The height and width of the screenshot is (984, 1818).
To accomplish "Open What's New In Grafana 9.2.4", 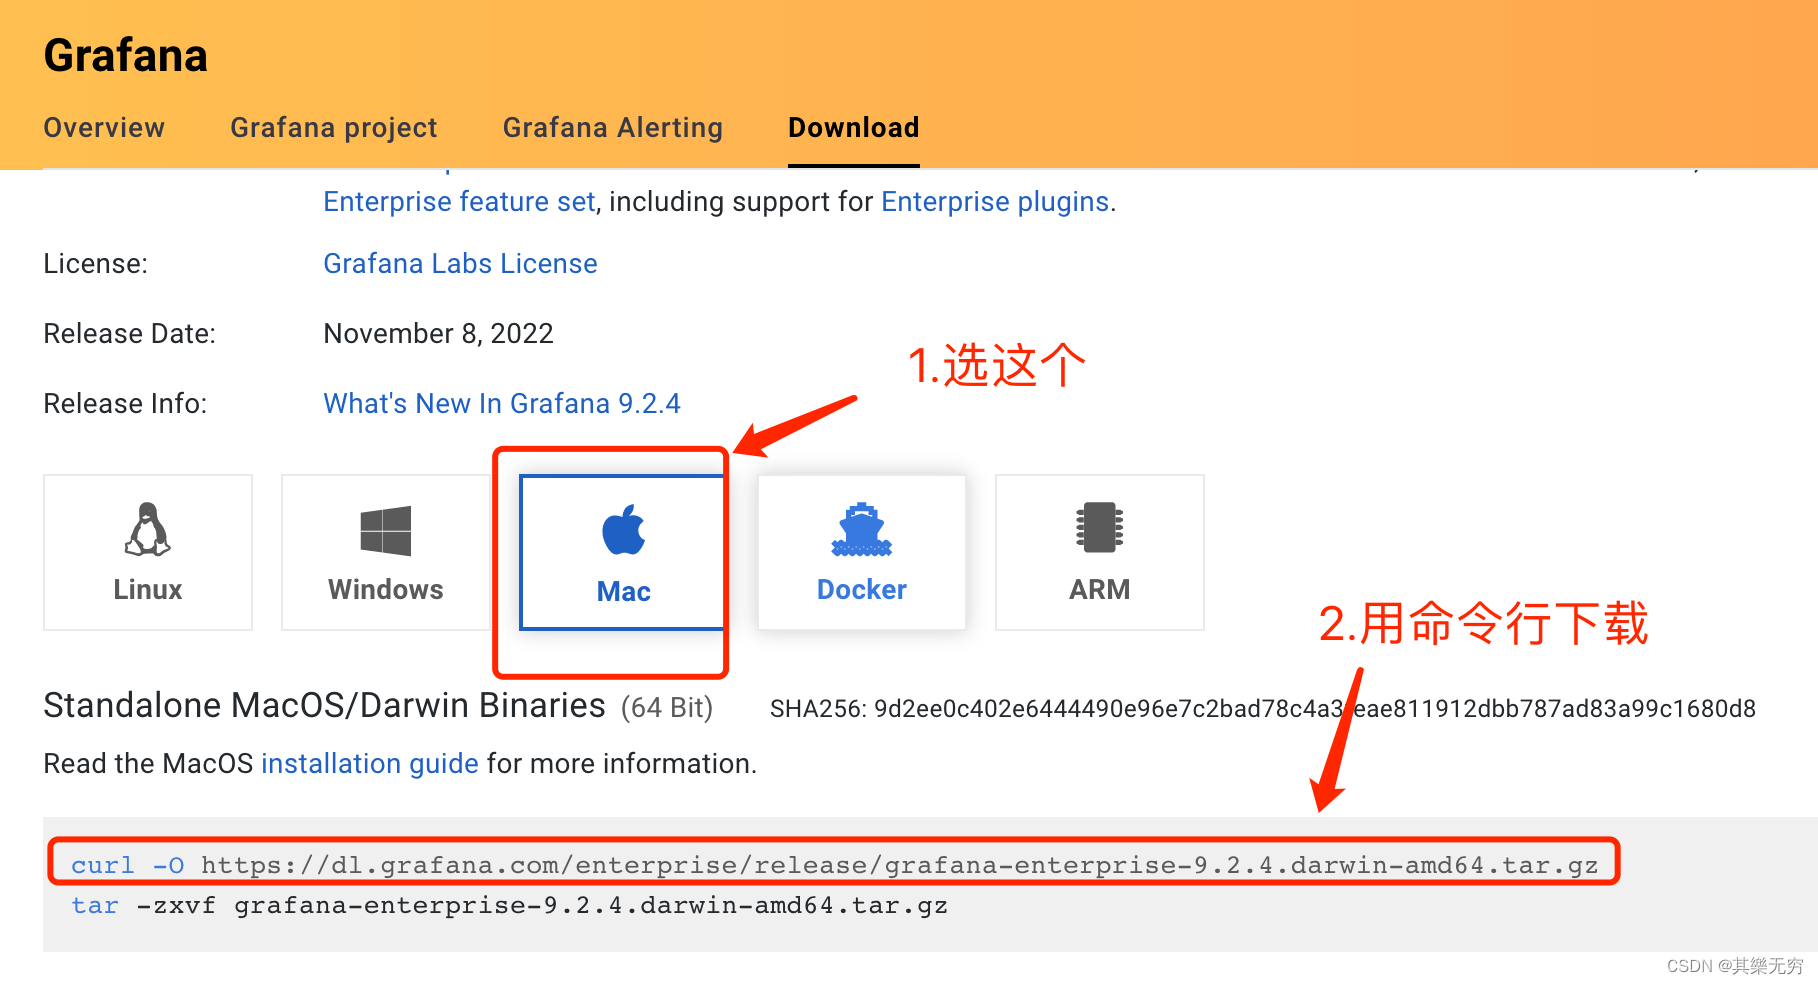I will click(502, 404).
